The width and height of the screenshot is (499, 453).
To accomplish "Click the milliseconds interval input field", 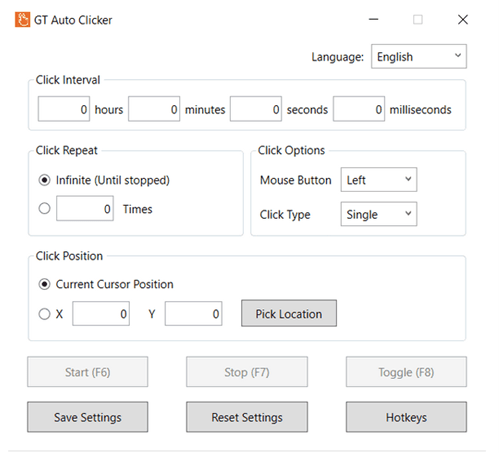I will [359, 109].
